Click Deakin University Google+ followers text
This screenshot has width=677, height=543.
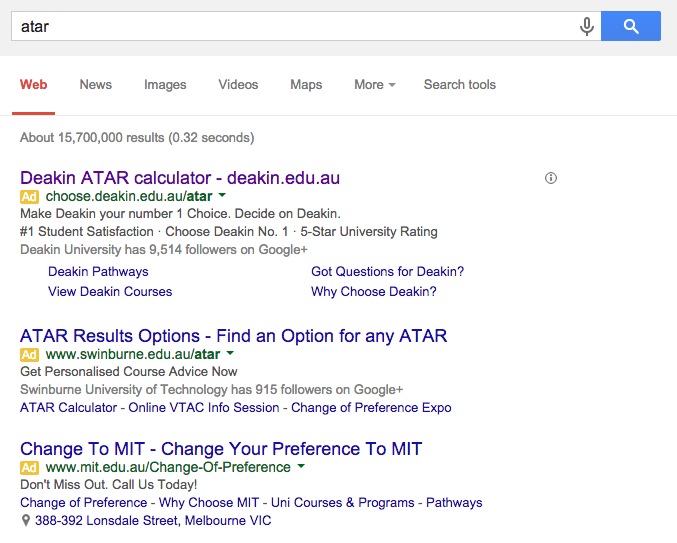(x=164, y=249)
